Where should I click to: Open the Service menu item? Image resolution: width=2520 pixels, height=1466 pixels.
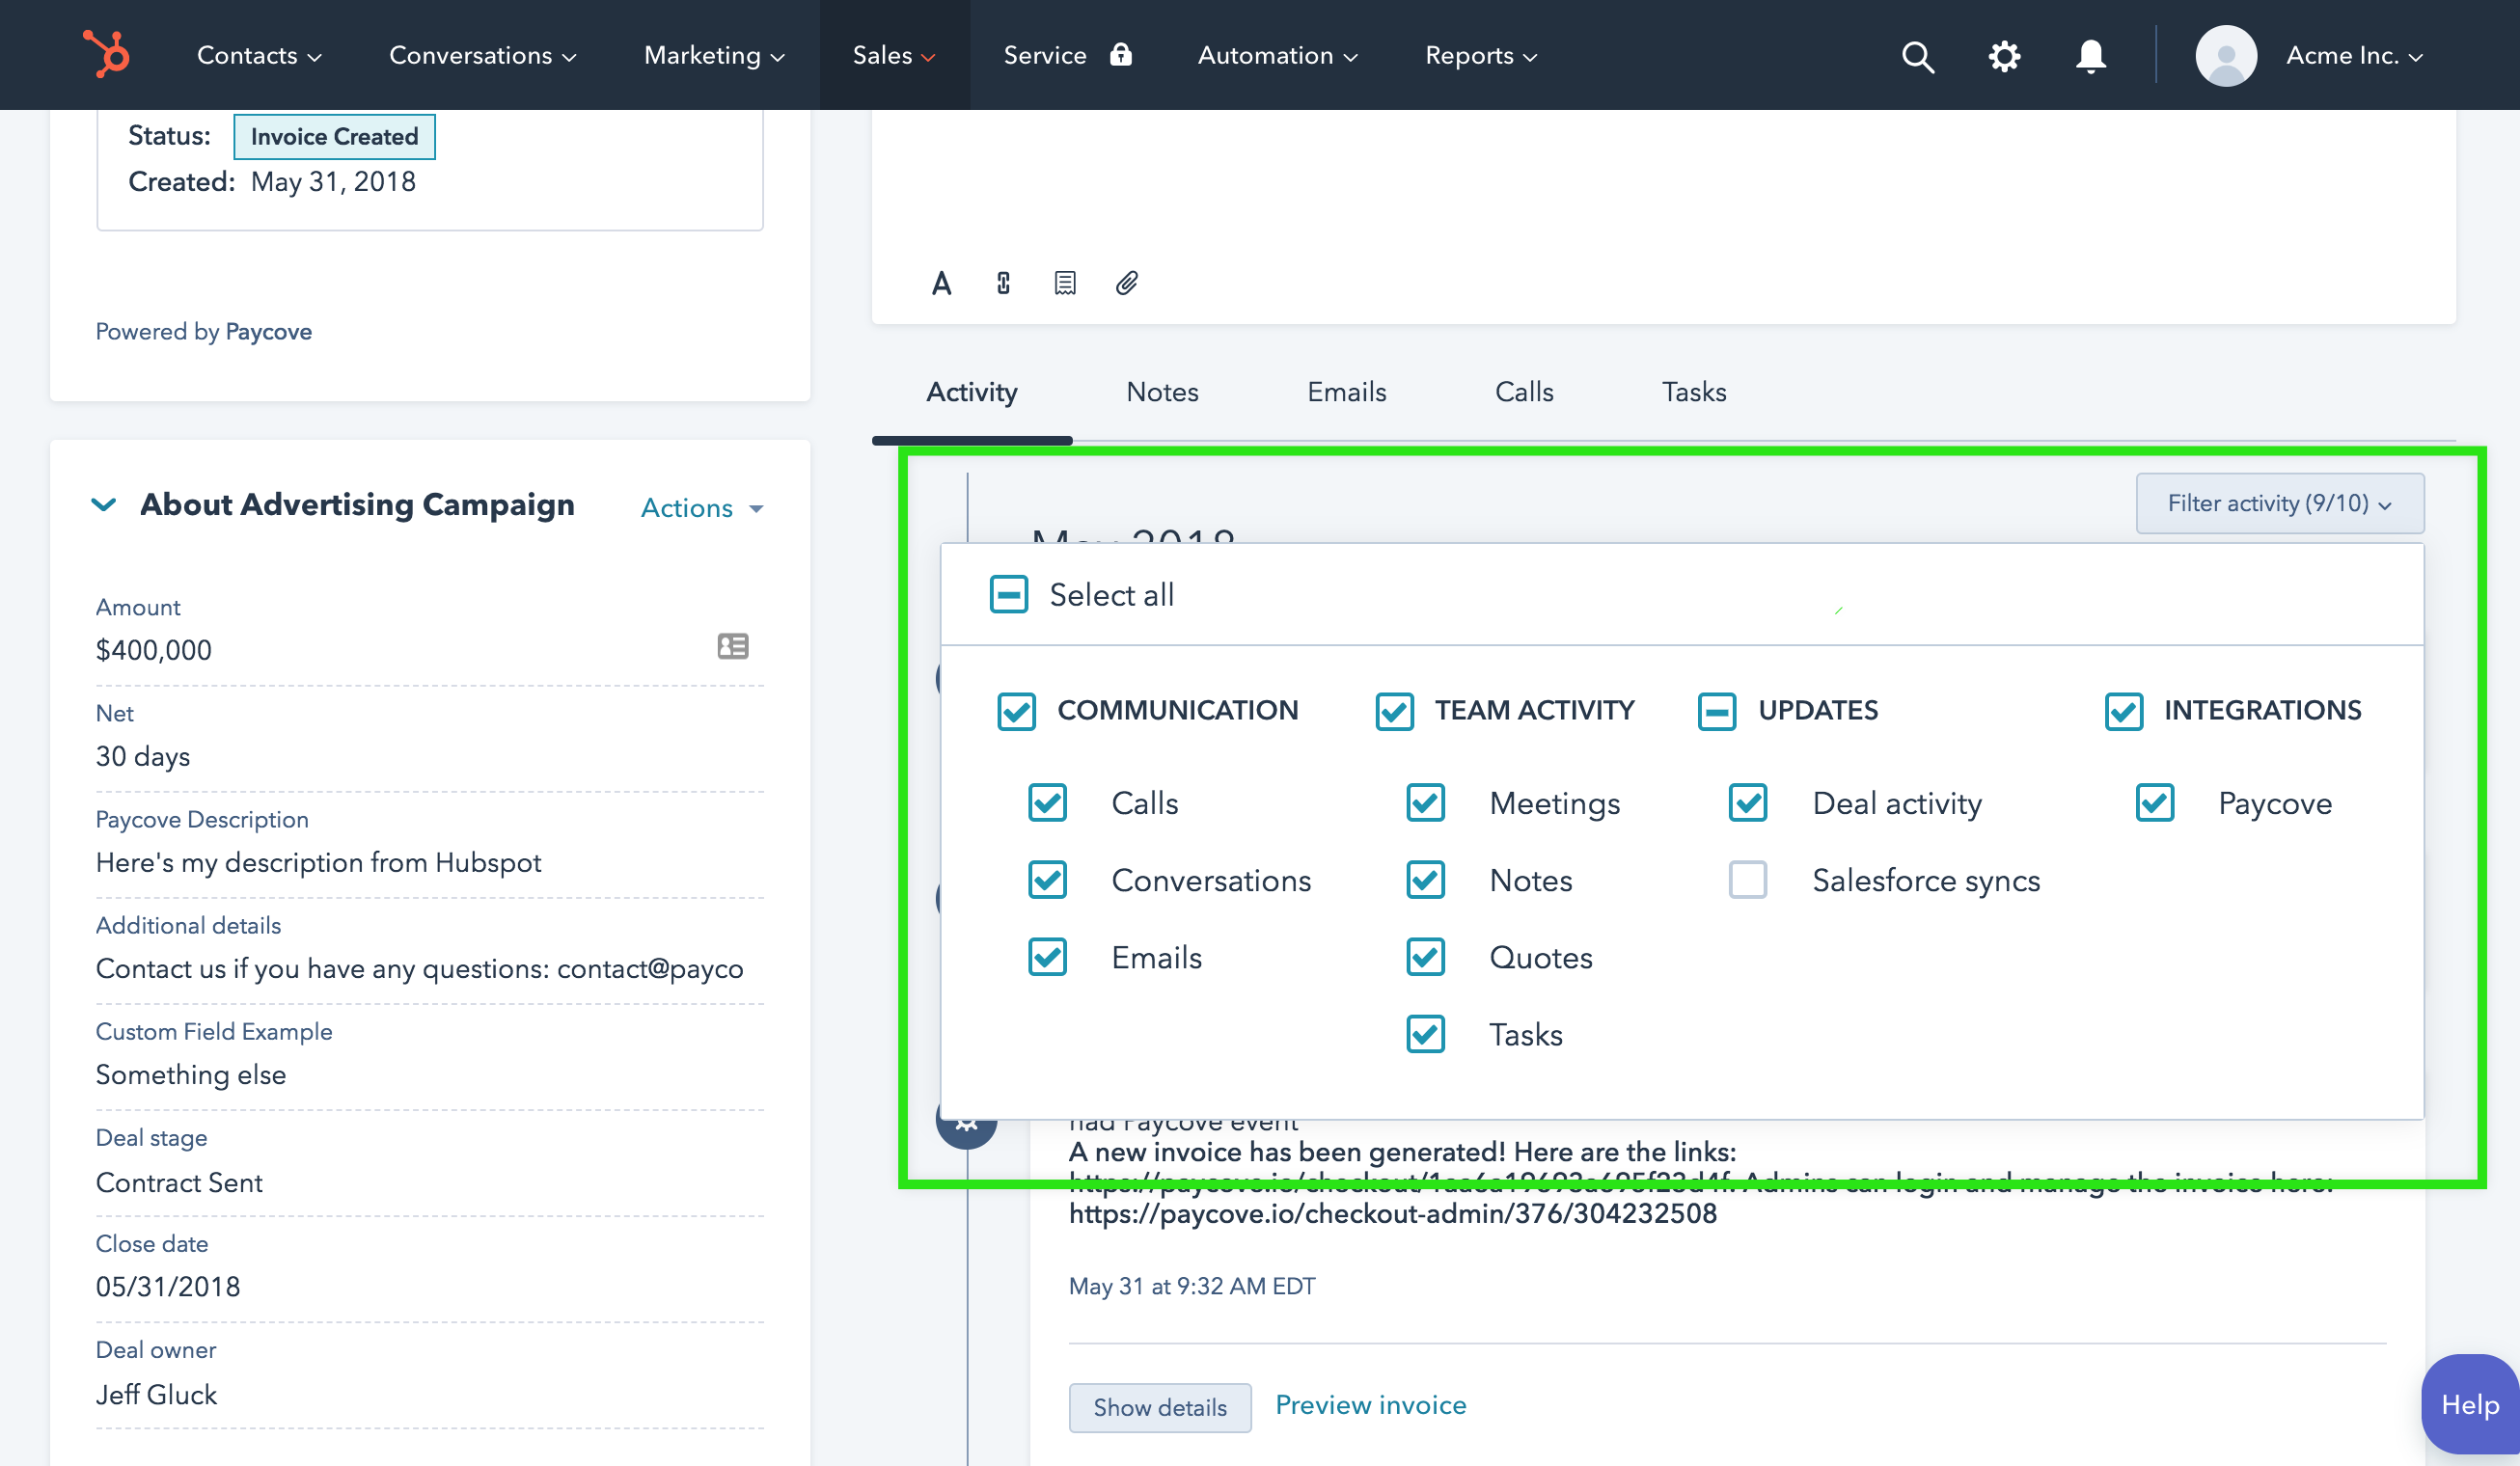click(1045, 56)
